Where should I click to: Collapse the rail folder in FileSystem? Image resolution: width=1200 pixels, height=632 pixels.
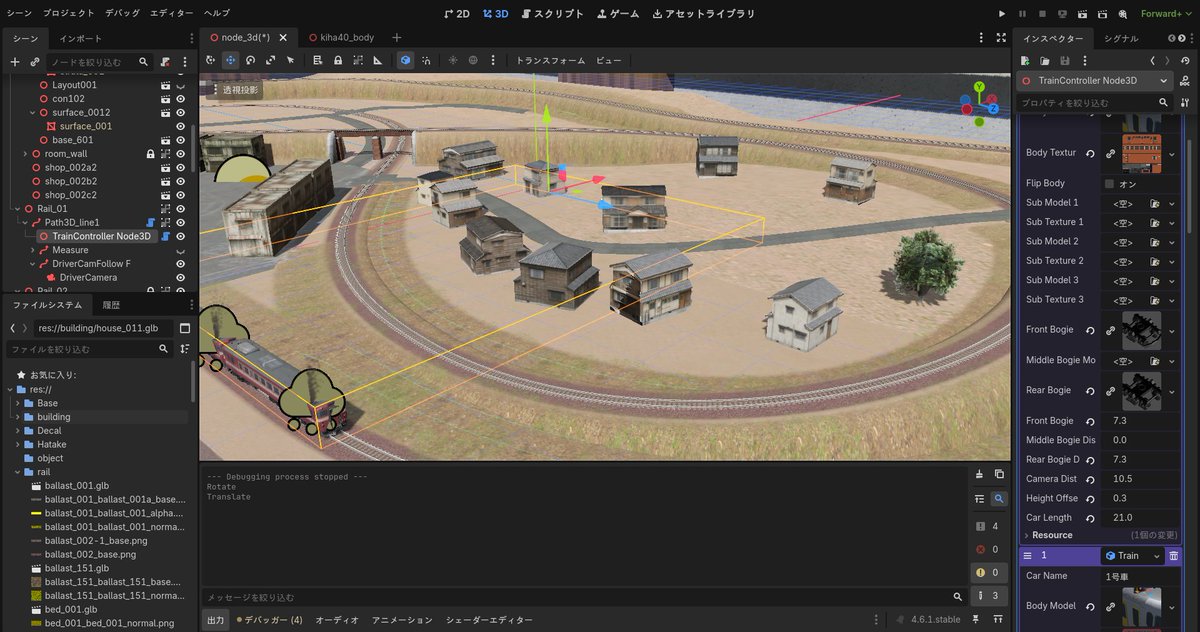coord(17,472)
